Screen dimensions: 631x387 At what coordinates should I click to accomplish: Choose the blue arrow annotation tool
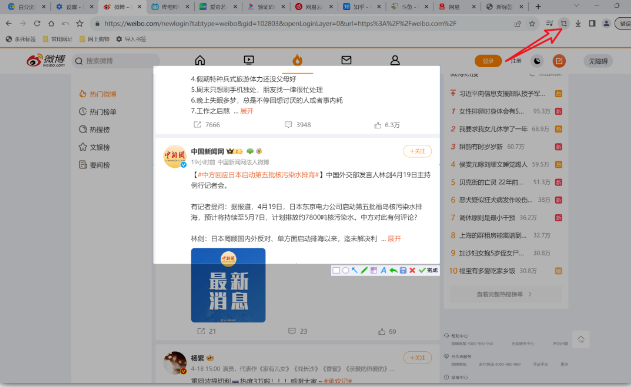pos(355,270)
